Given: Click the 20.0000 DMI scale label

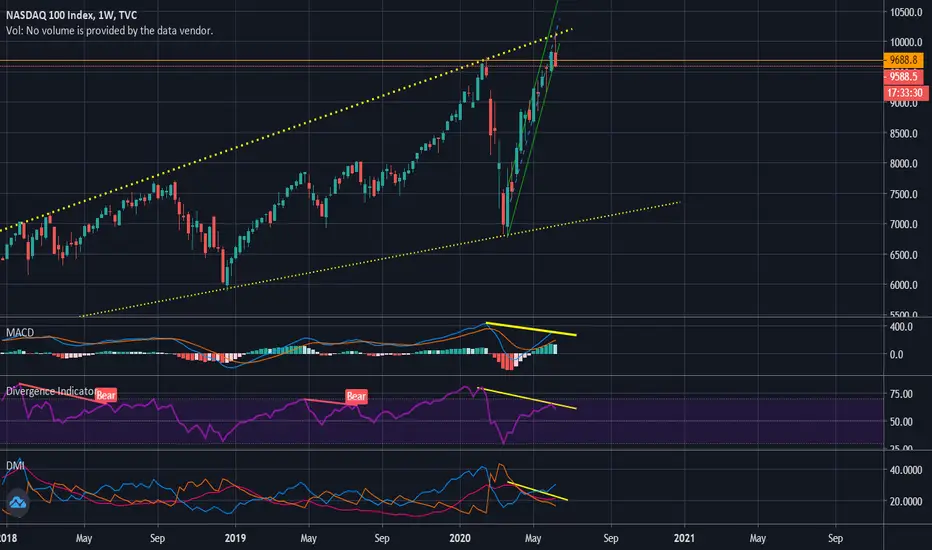Looking at the screenshot, I should point(906,501).
